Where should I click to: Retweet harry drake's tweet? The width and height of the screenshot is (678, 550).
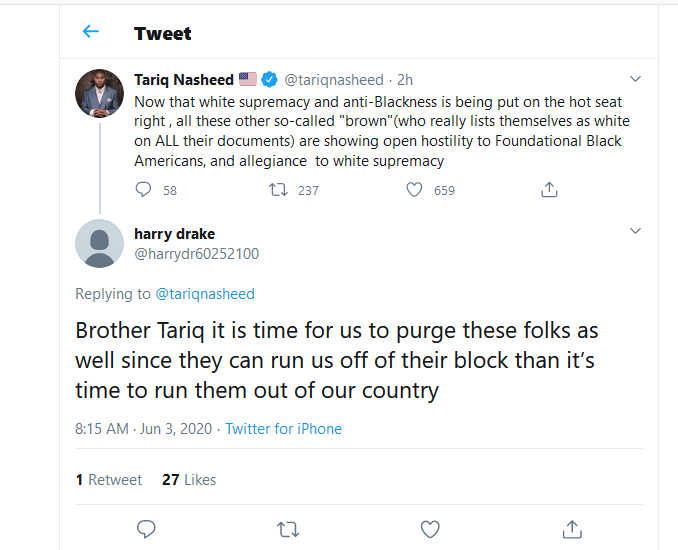288,529
